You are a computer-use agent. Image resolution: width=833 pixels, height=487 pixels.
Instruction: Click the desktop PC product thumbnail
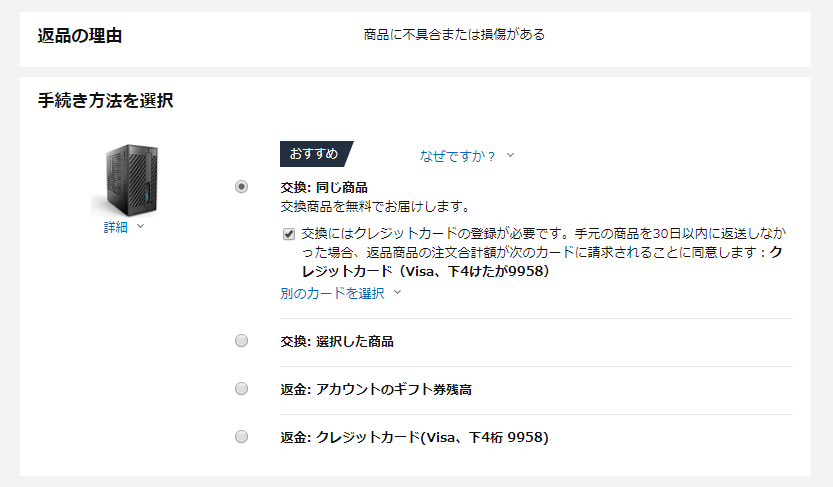125,178
